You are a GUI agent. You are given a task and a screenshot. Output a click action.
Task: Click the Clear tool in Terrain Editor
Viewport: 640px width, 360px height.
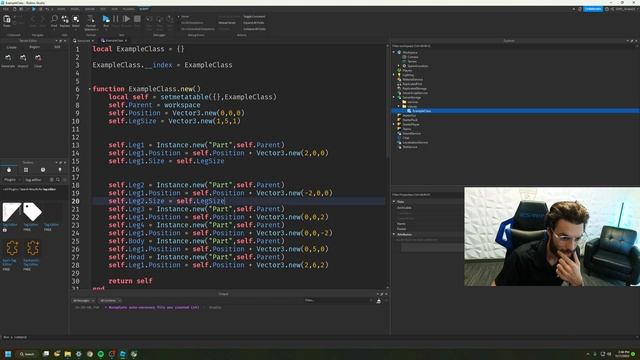pyautogui.click(x=38, y=61)
